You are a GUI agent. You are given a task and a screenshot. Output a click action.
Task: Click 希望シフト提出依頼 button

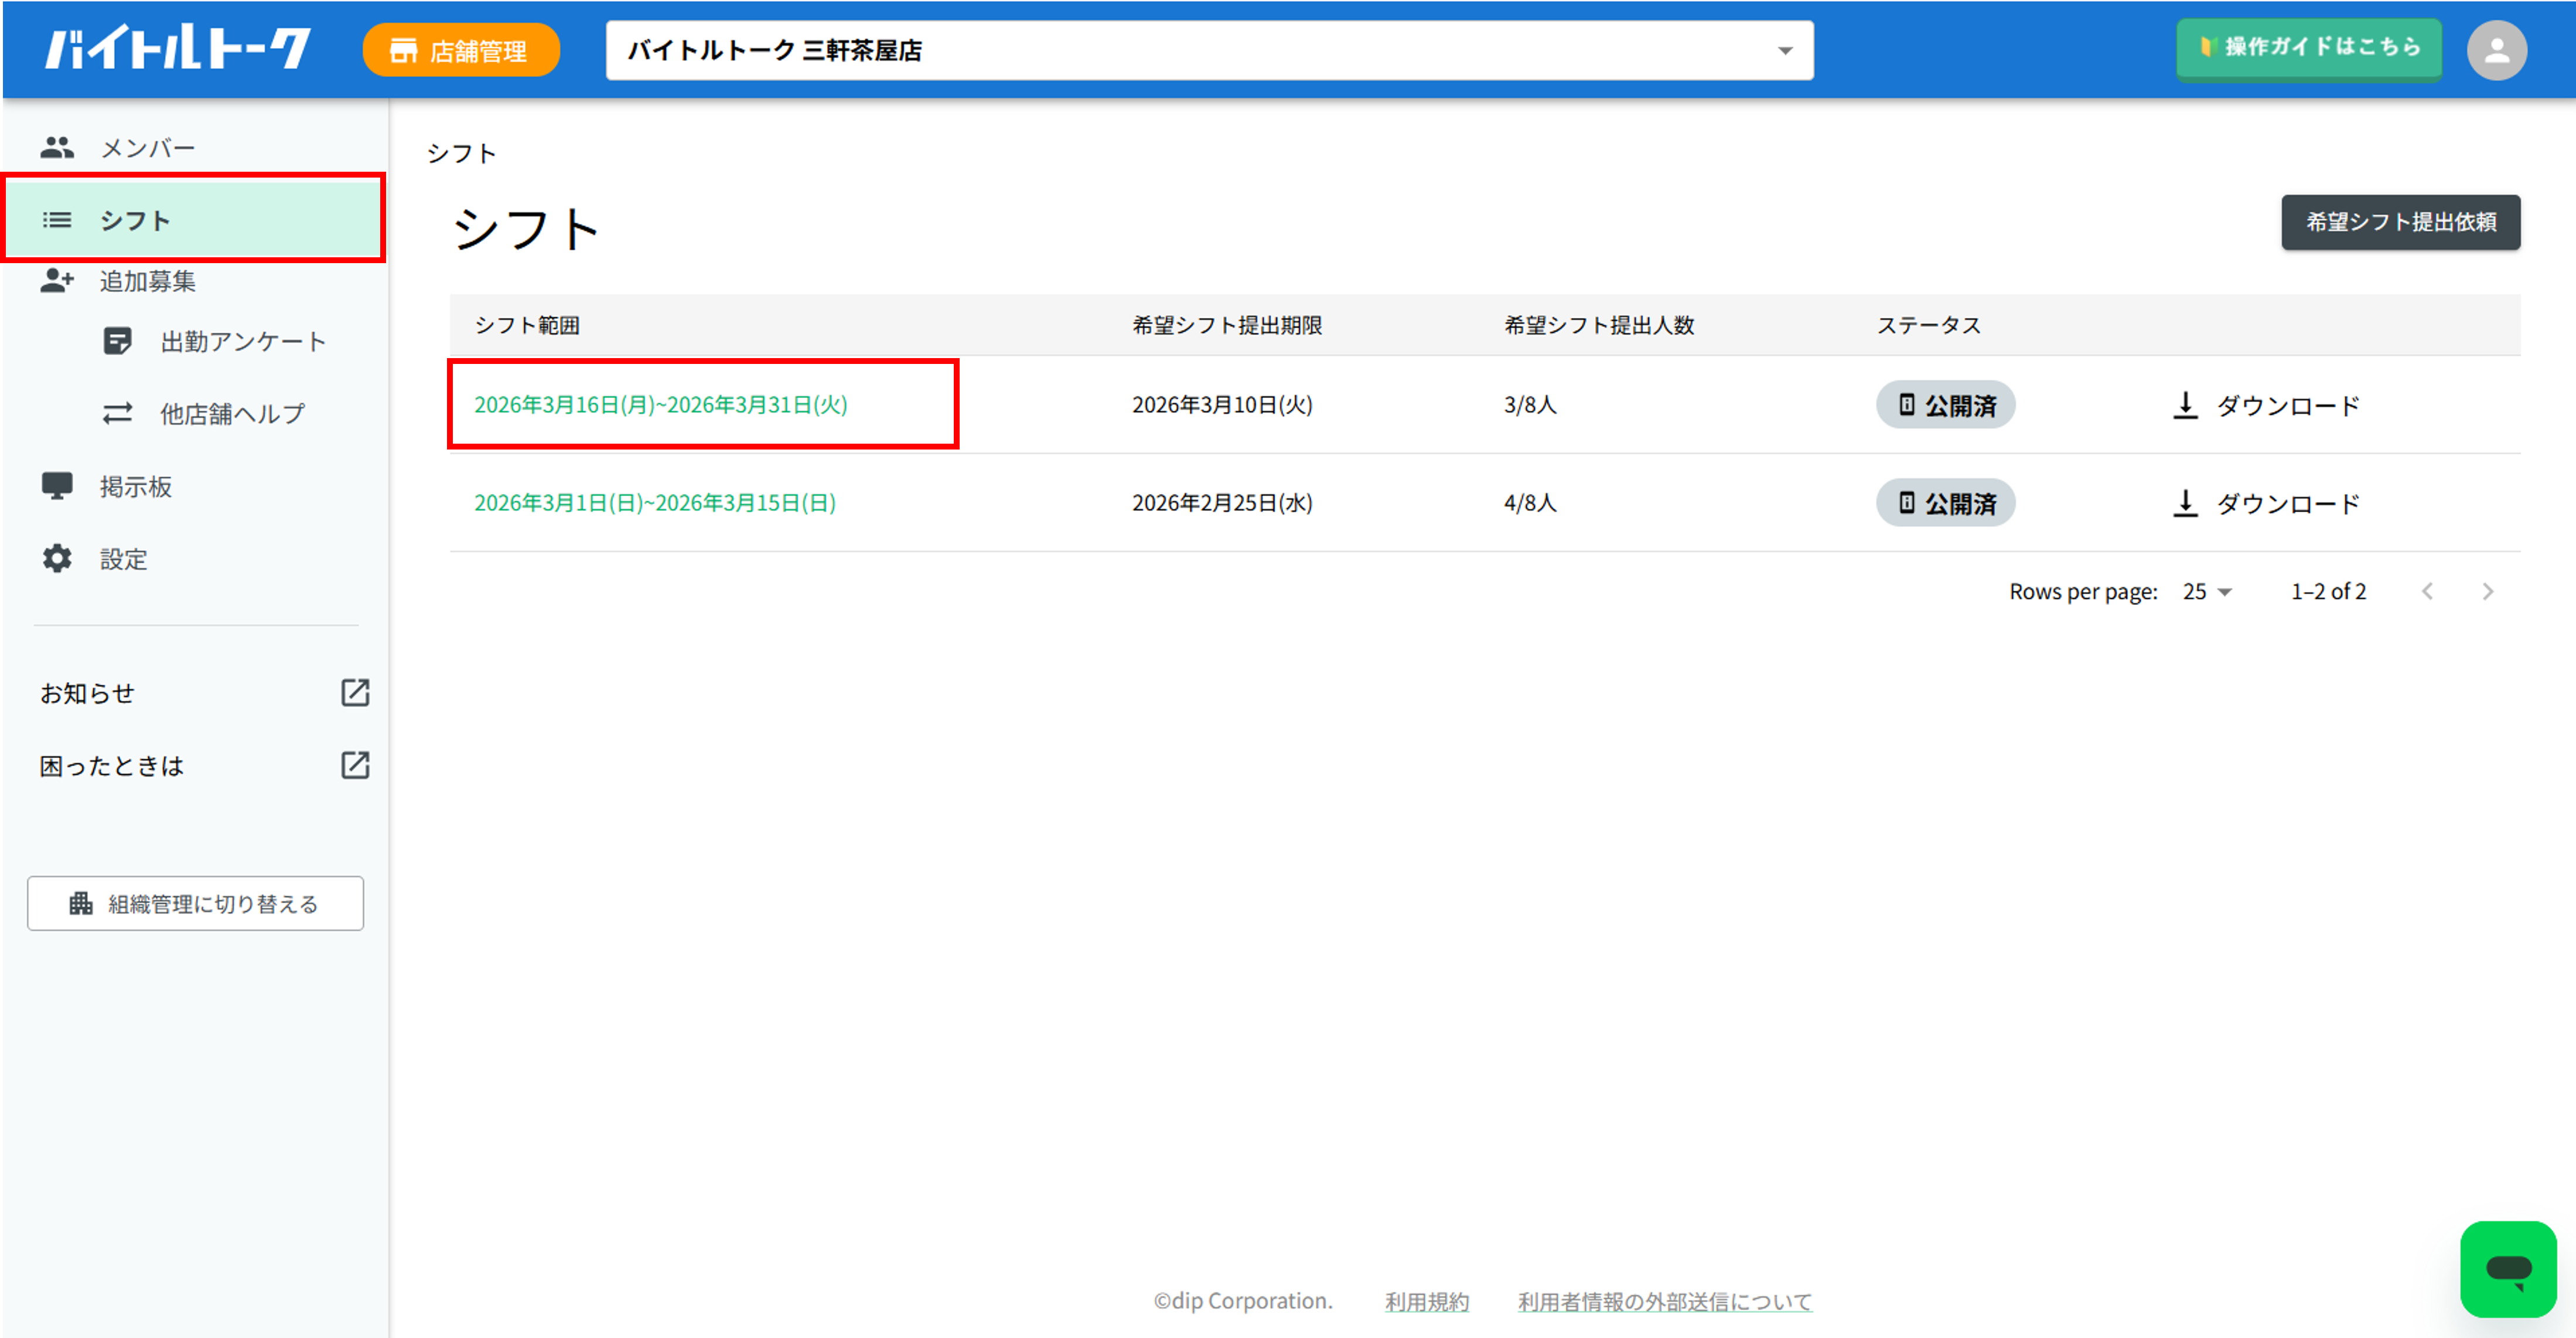point(2400,222)
